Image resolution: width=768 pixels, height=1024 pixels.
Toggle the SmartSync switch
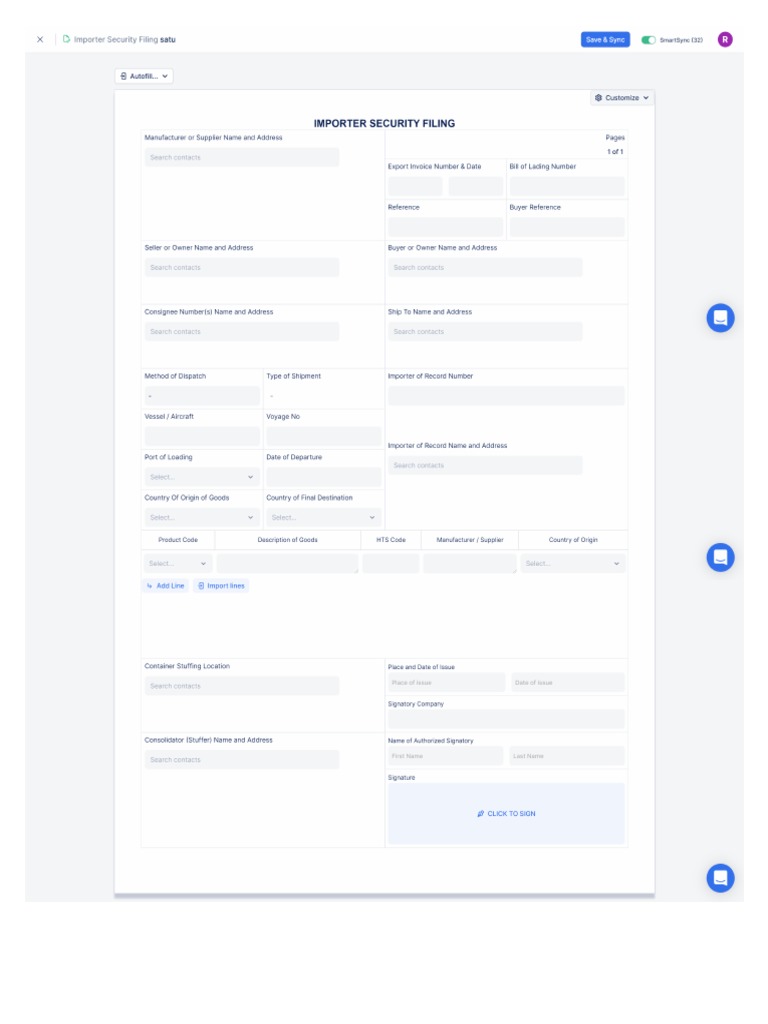click(648, 40)
